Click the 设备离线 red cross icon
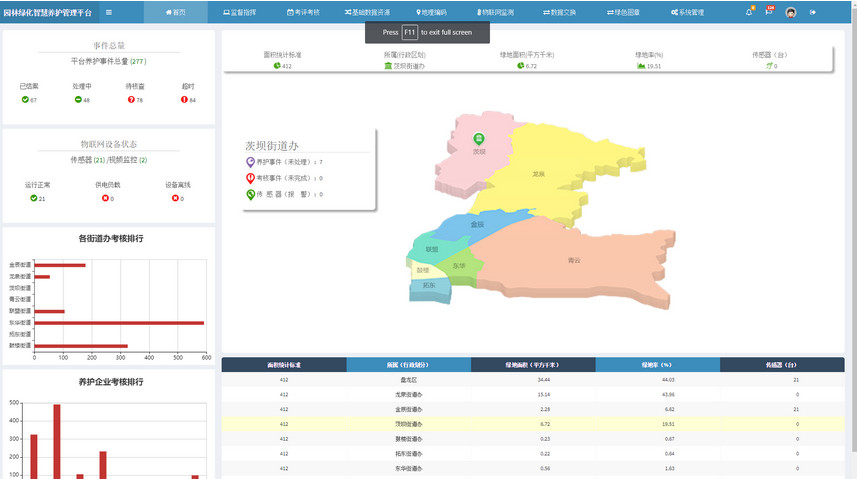 pos(177,198)
